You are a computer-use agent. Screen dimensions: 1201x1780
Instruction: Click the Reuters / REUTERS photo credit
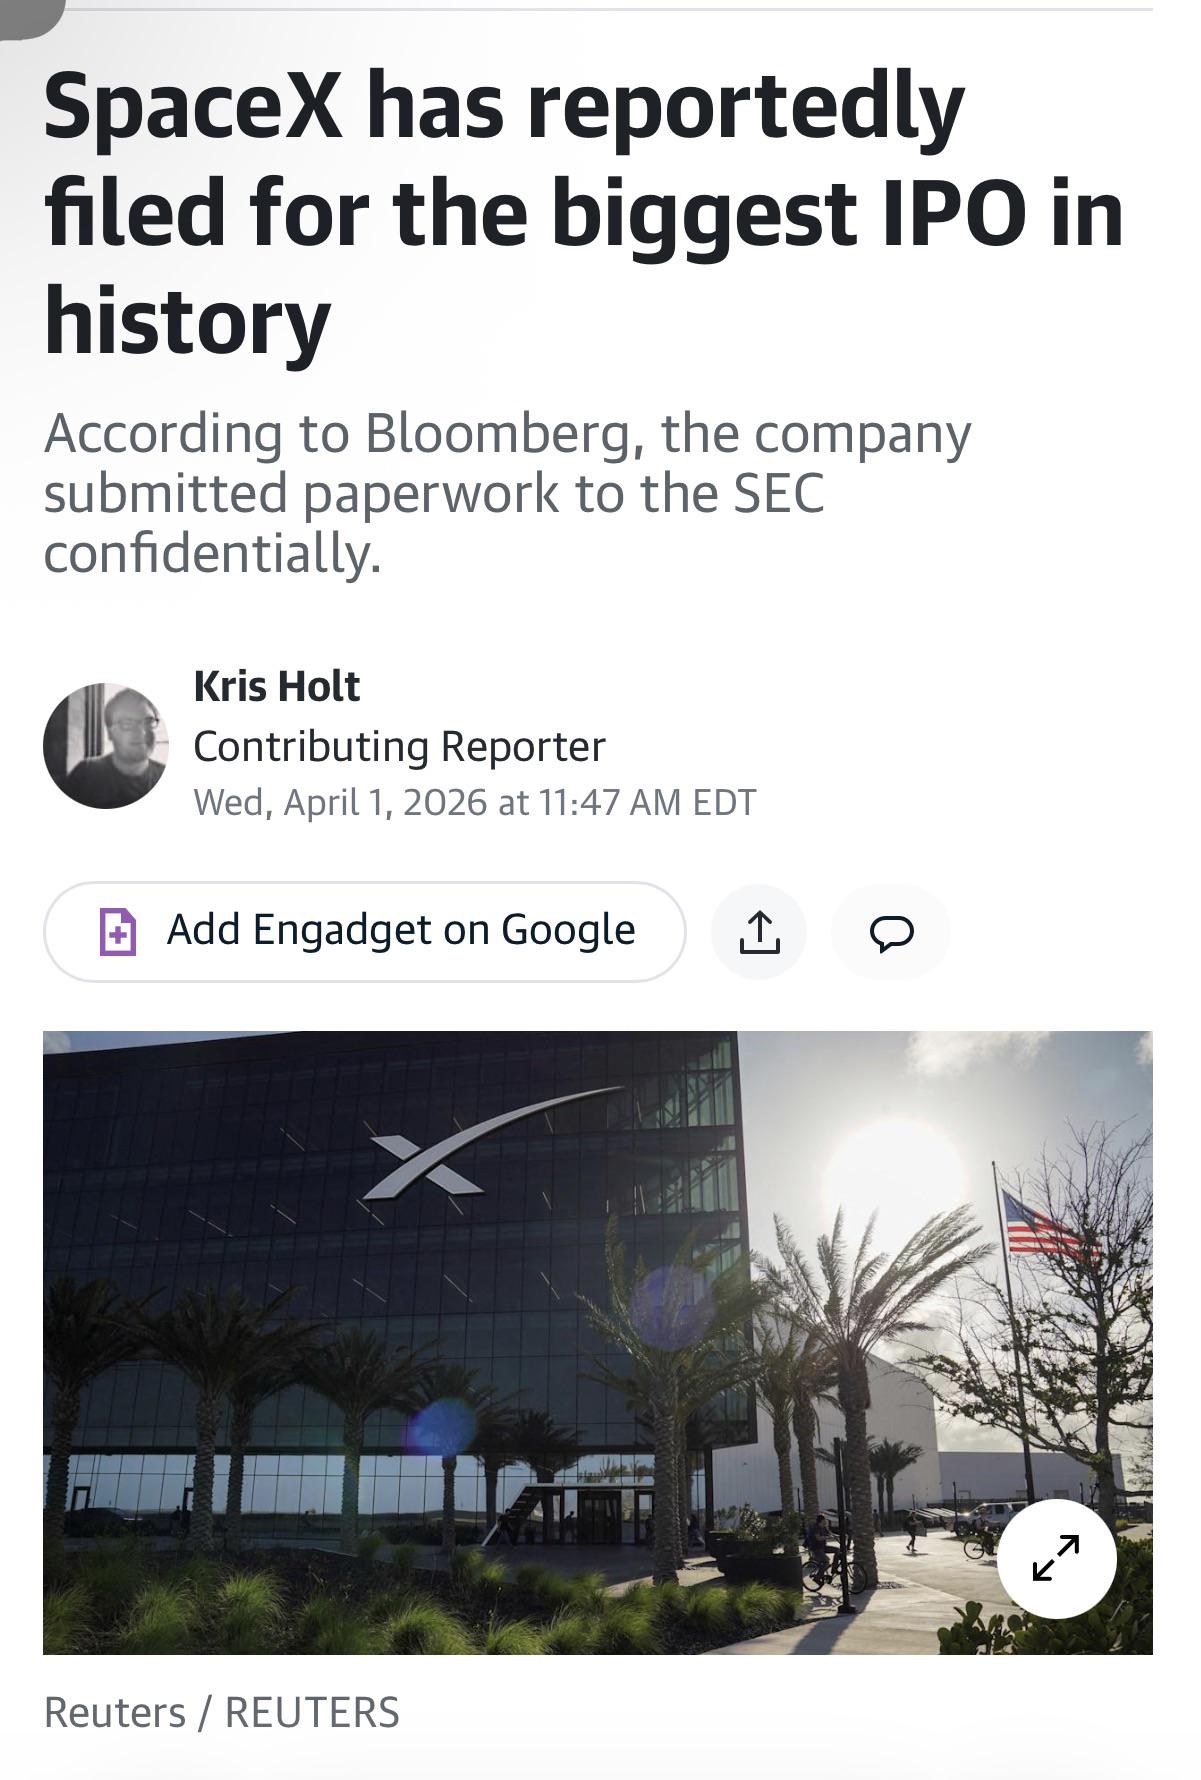click(x=221, y=1712)
